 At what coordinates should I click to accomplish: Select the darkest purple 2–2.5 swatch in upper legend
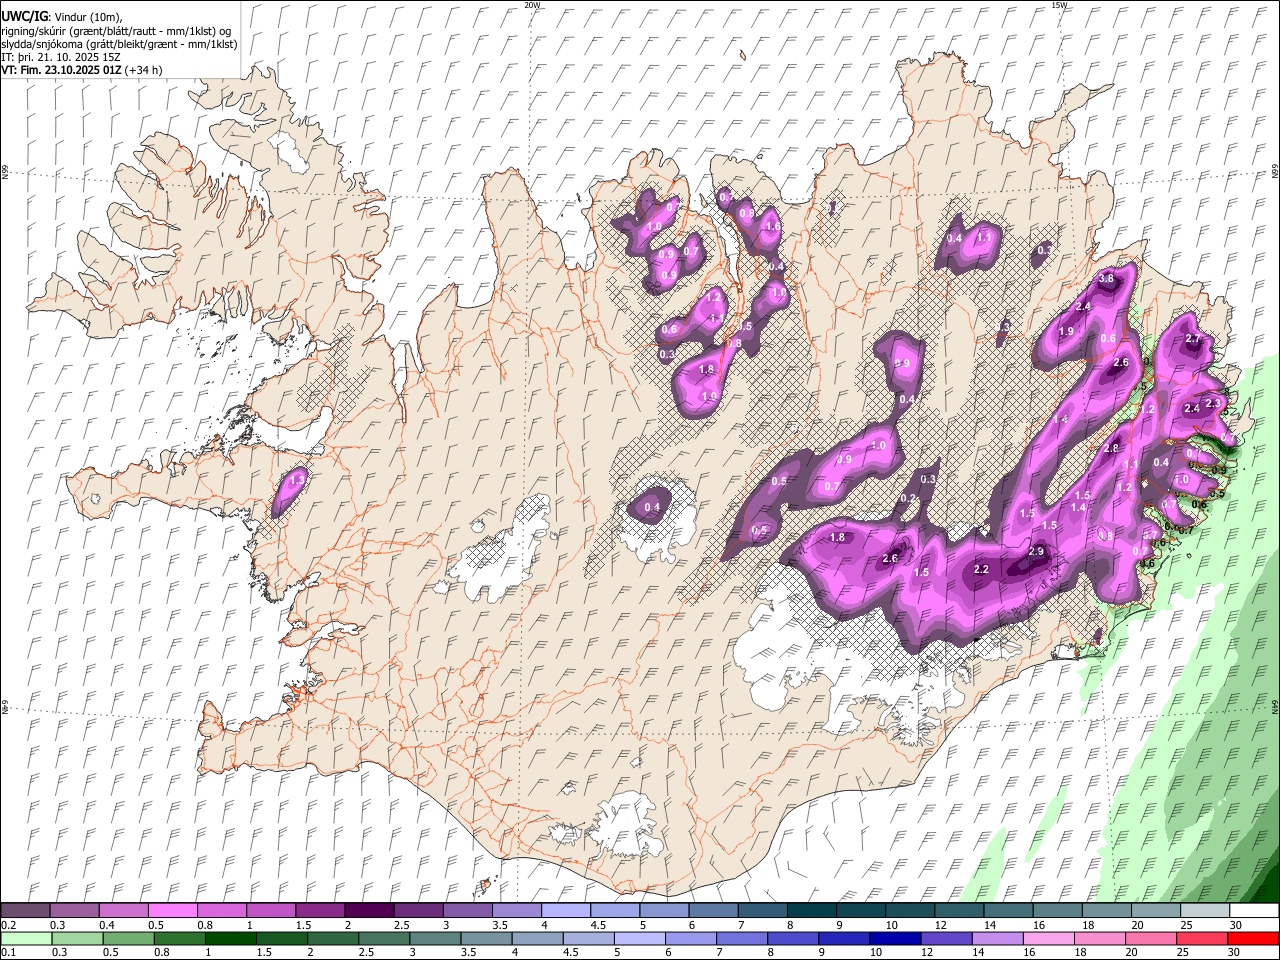pyautogui.click(x=368, y=911)
